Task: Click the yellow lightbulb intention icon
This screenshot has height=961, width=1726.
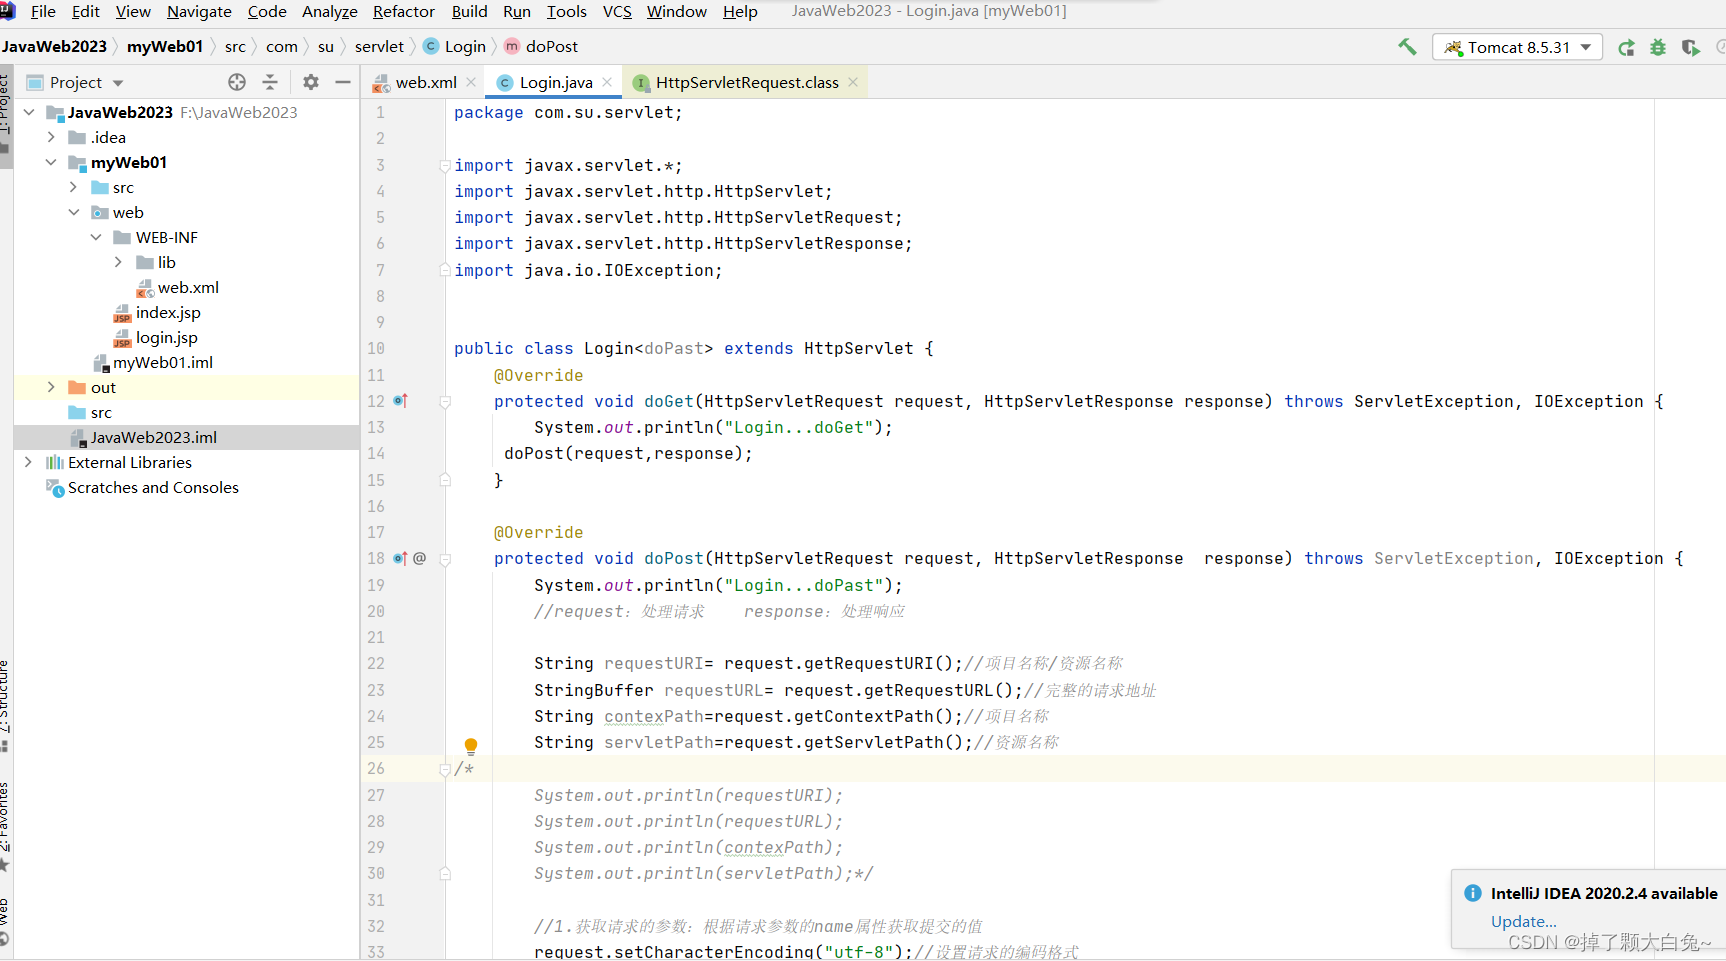Action: 471,746
